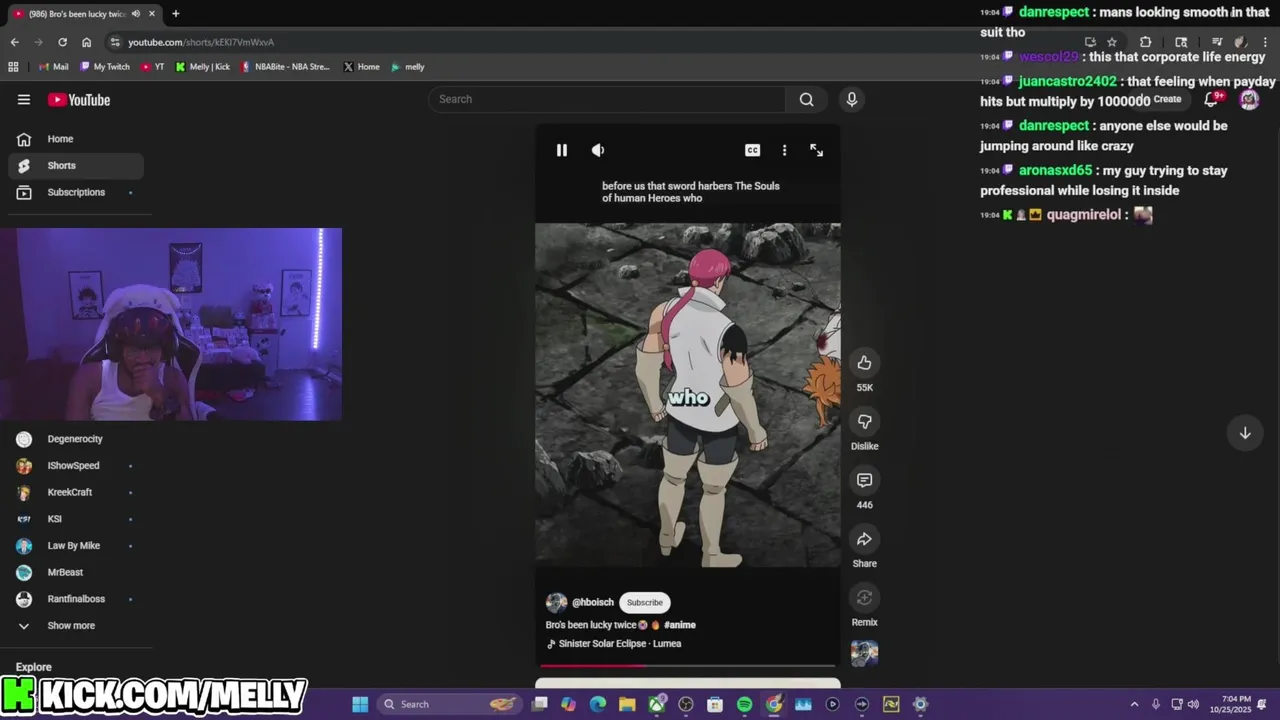The image size is (1280, 720).
Task: Open the 446 comments panel
Action: tap(865, 480)
